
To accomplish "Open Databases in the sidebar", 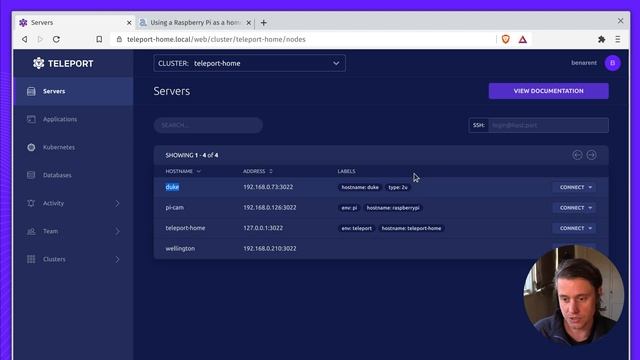I will pyautogui.click(x=73, y=175).
